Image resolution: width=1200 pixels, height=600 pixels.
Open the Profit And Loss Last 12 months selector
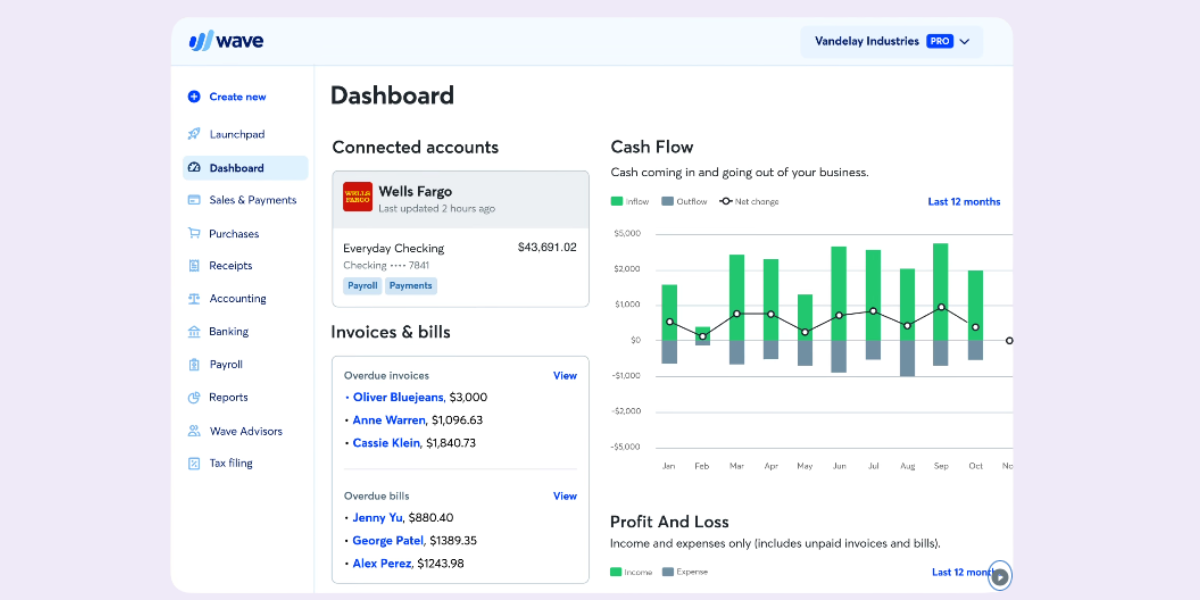tap(961, 572)
